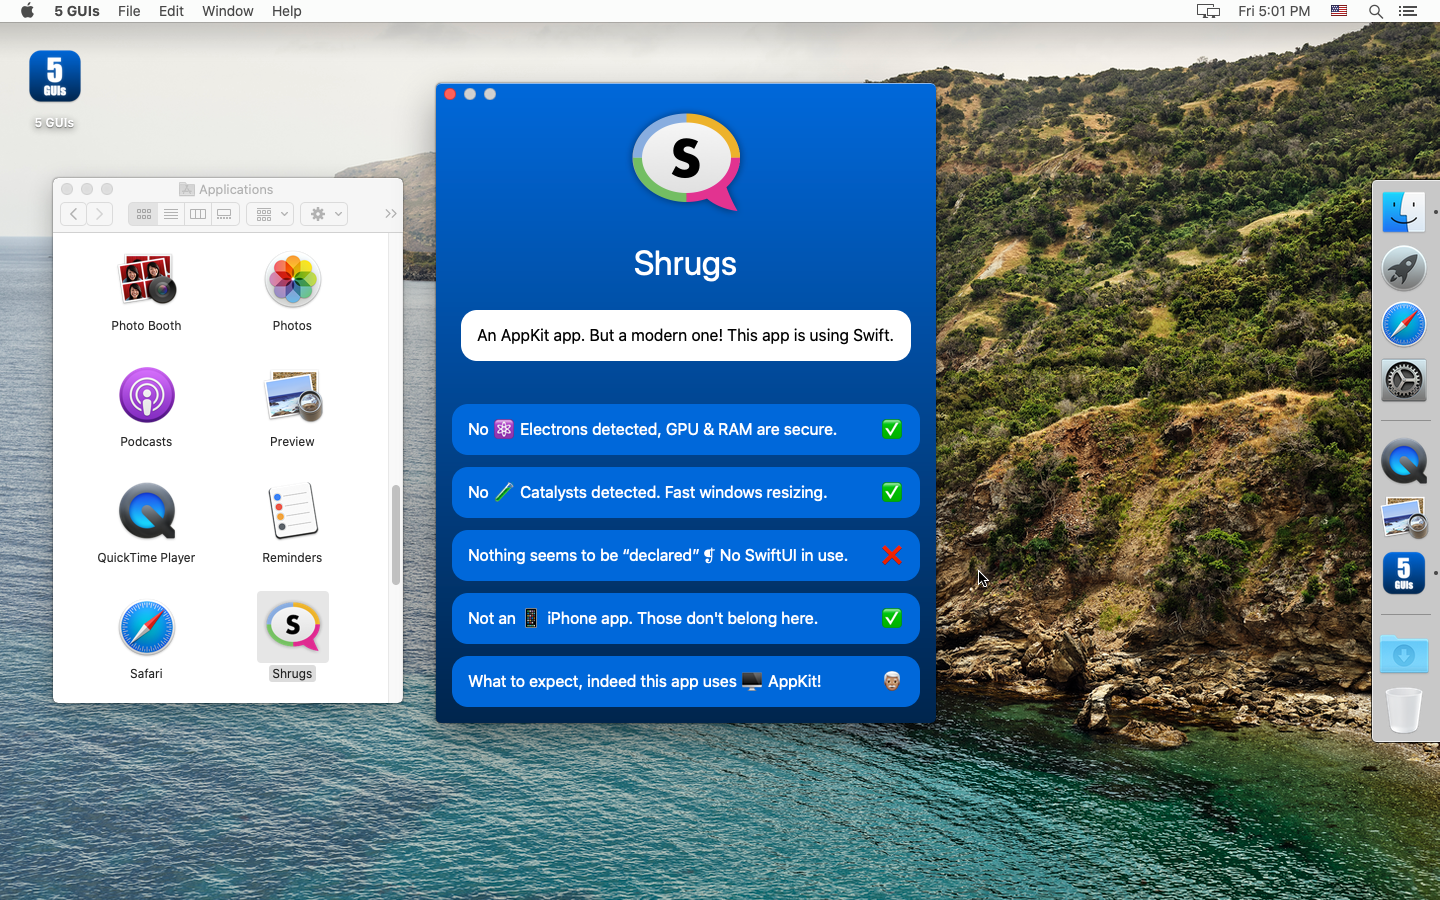Switch Finder to gallery view
1440x900 pixels.
pos(224,213)
